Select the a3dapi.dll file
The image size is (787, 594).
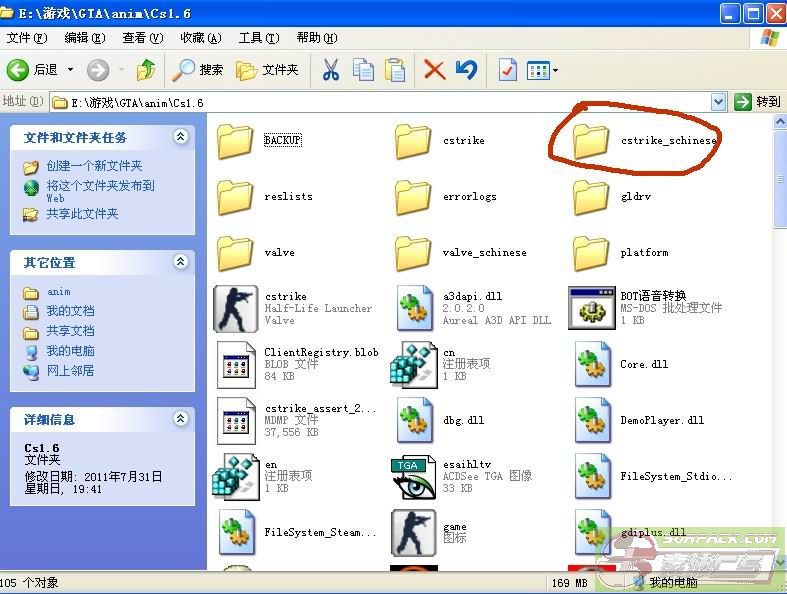pyautogui.click(x=414, y=308)
